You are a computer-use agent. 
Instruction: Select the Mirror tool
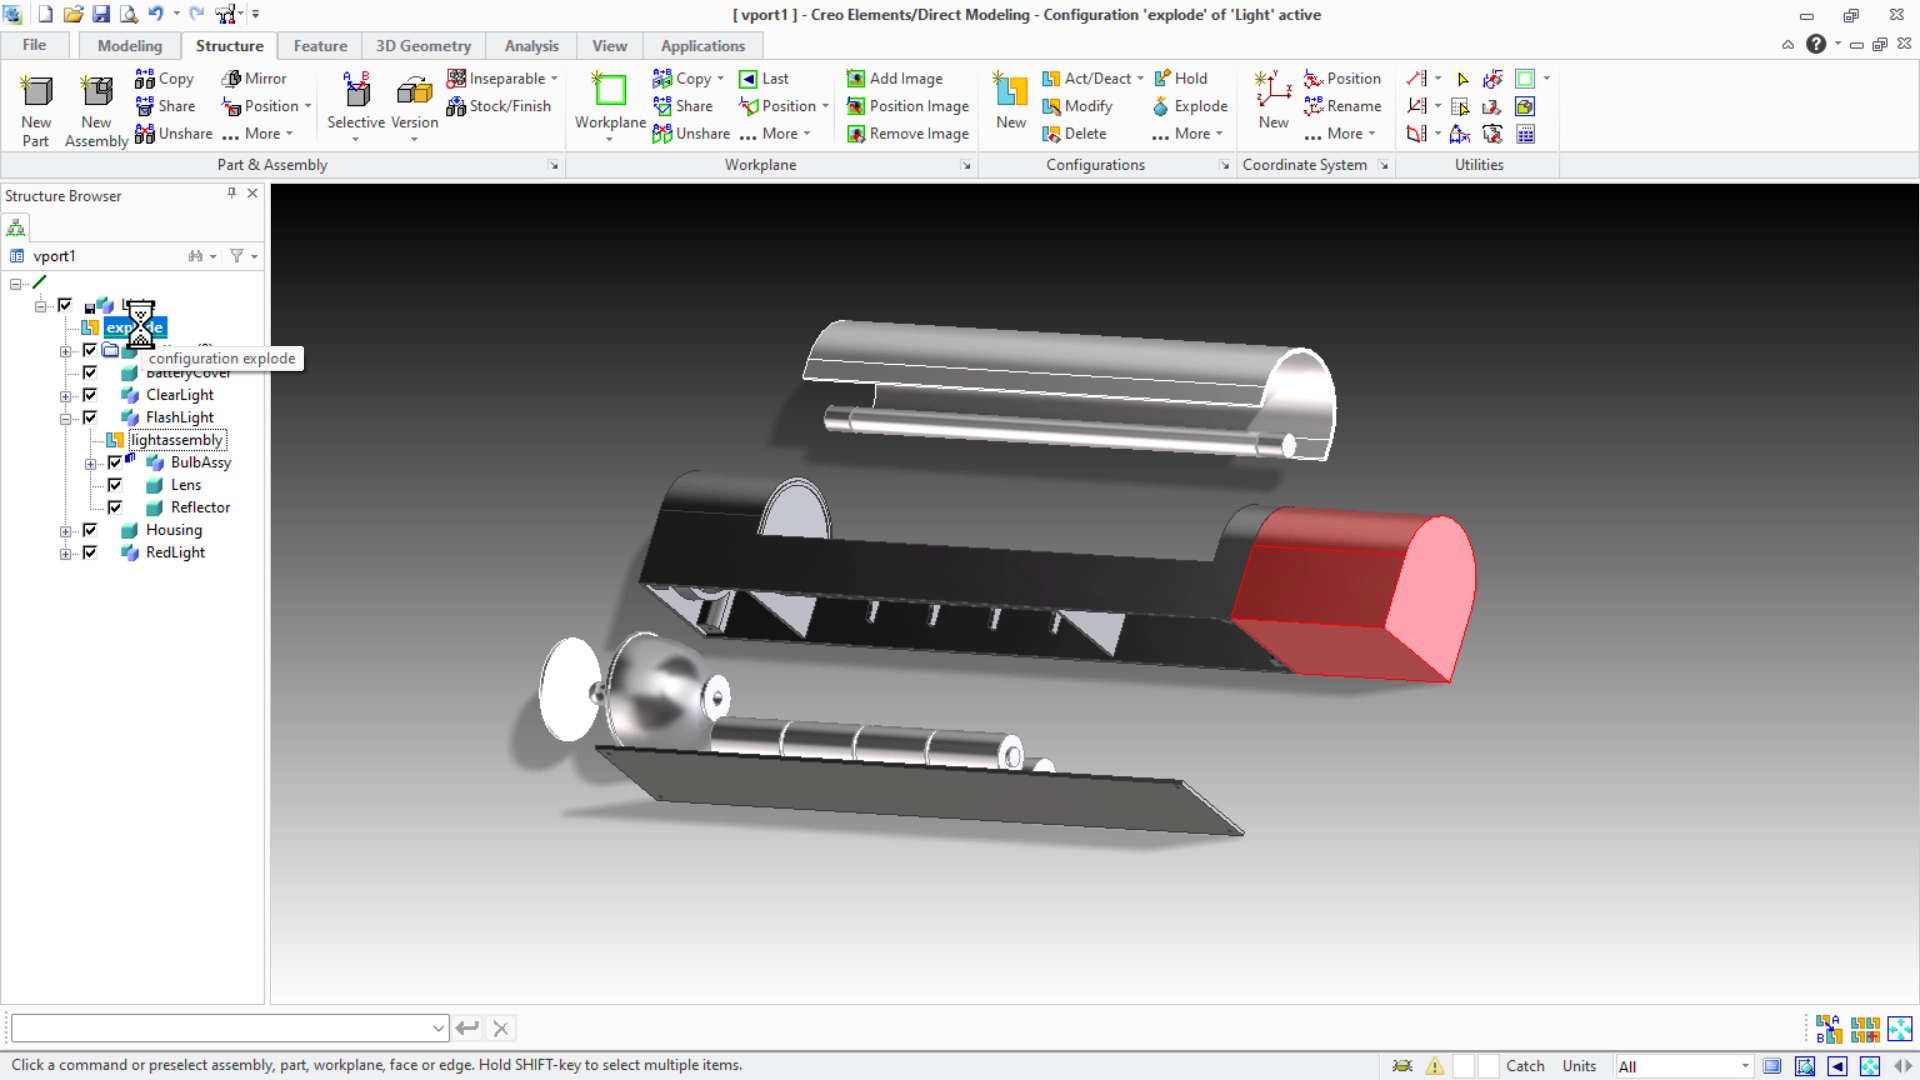(x=254, y=78)
